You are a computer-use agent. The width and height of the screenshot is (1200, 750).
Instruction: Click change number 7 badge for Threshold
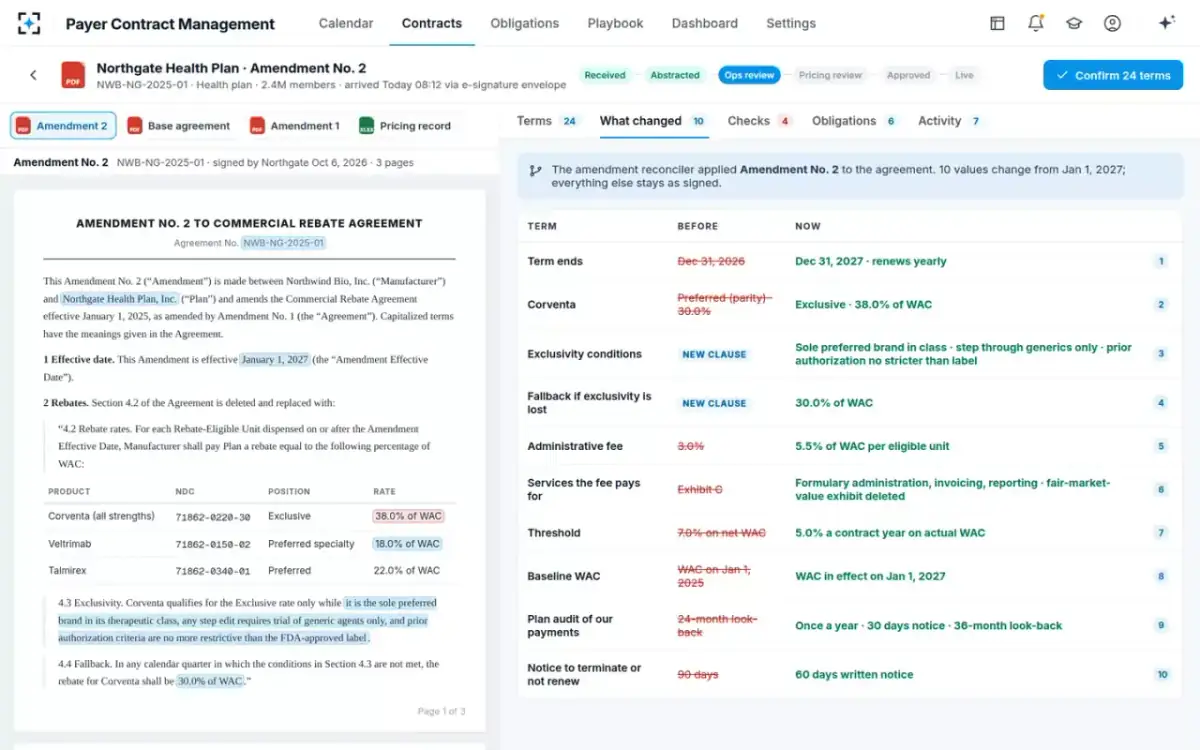(1161, 533)
